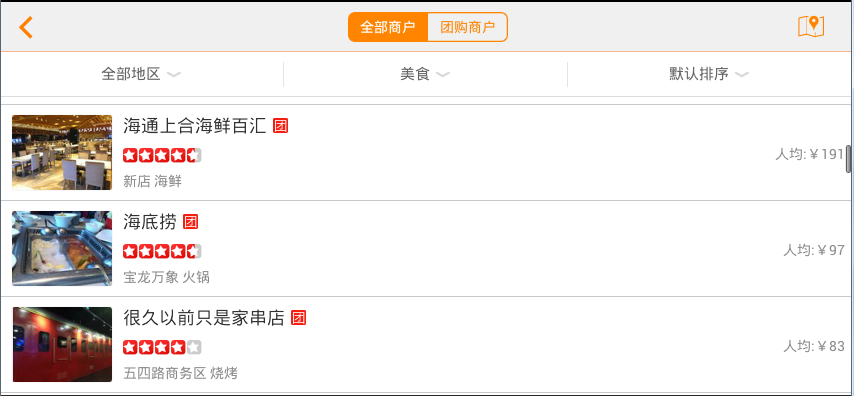Open the map view icon
The height and width of the screenshot is (396, 854).
[811, 26]
